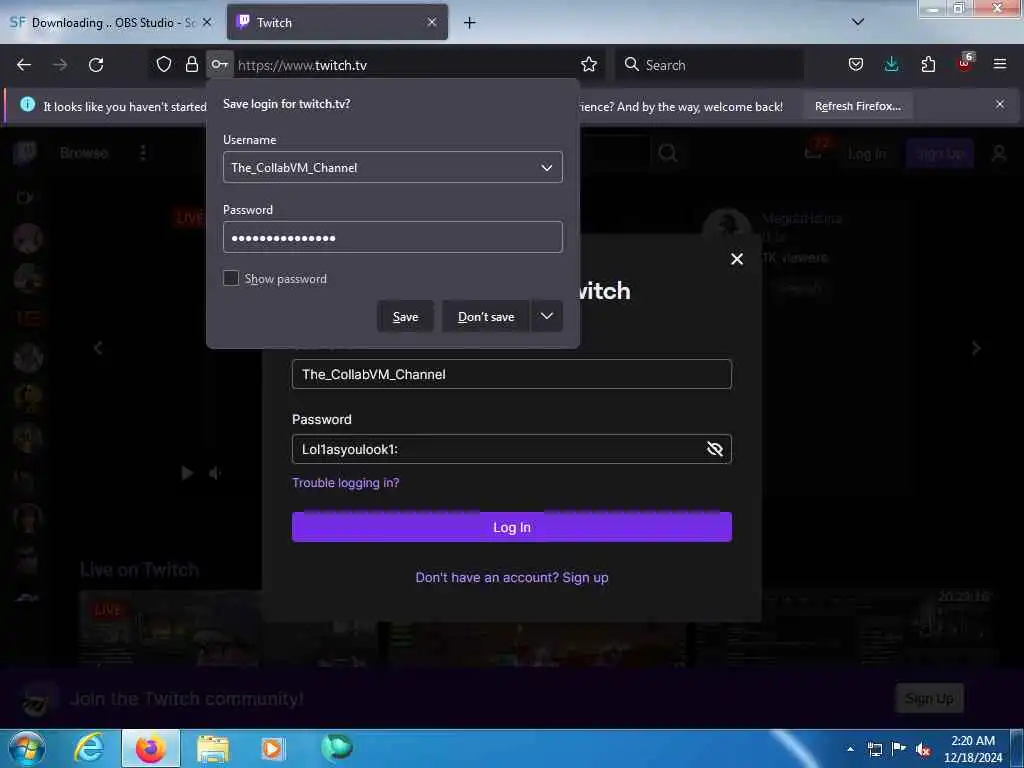Open the tracking protection shield icon
This screenshot has width=1024, height=768.
click(164, 65)
